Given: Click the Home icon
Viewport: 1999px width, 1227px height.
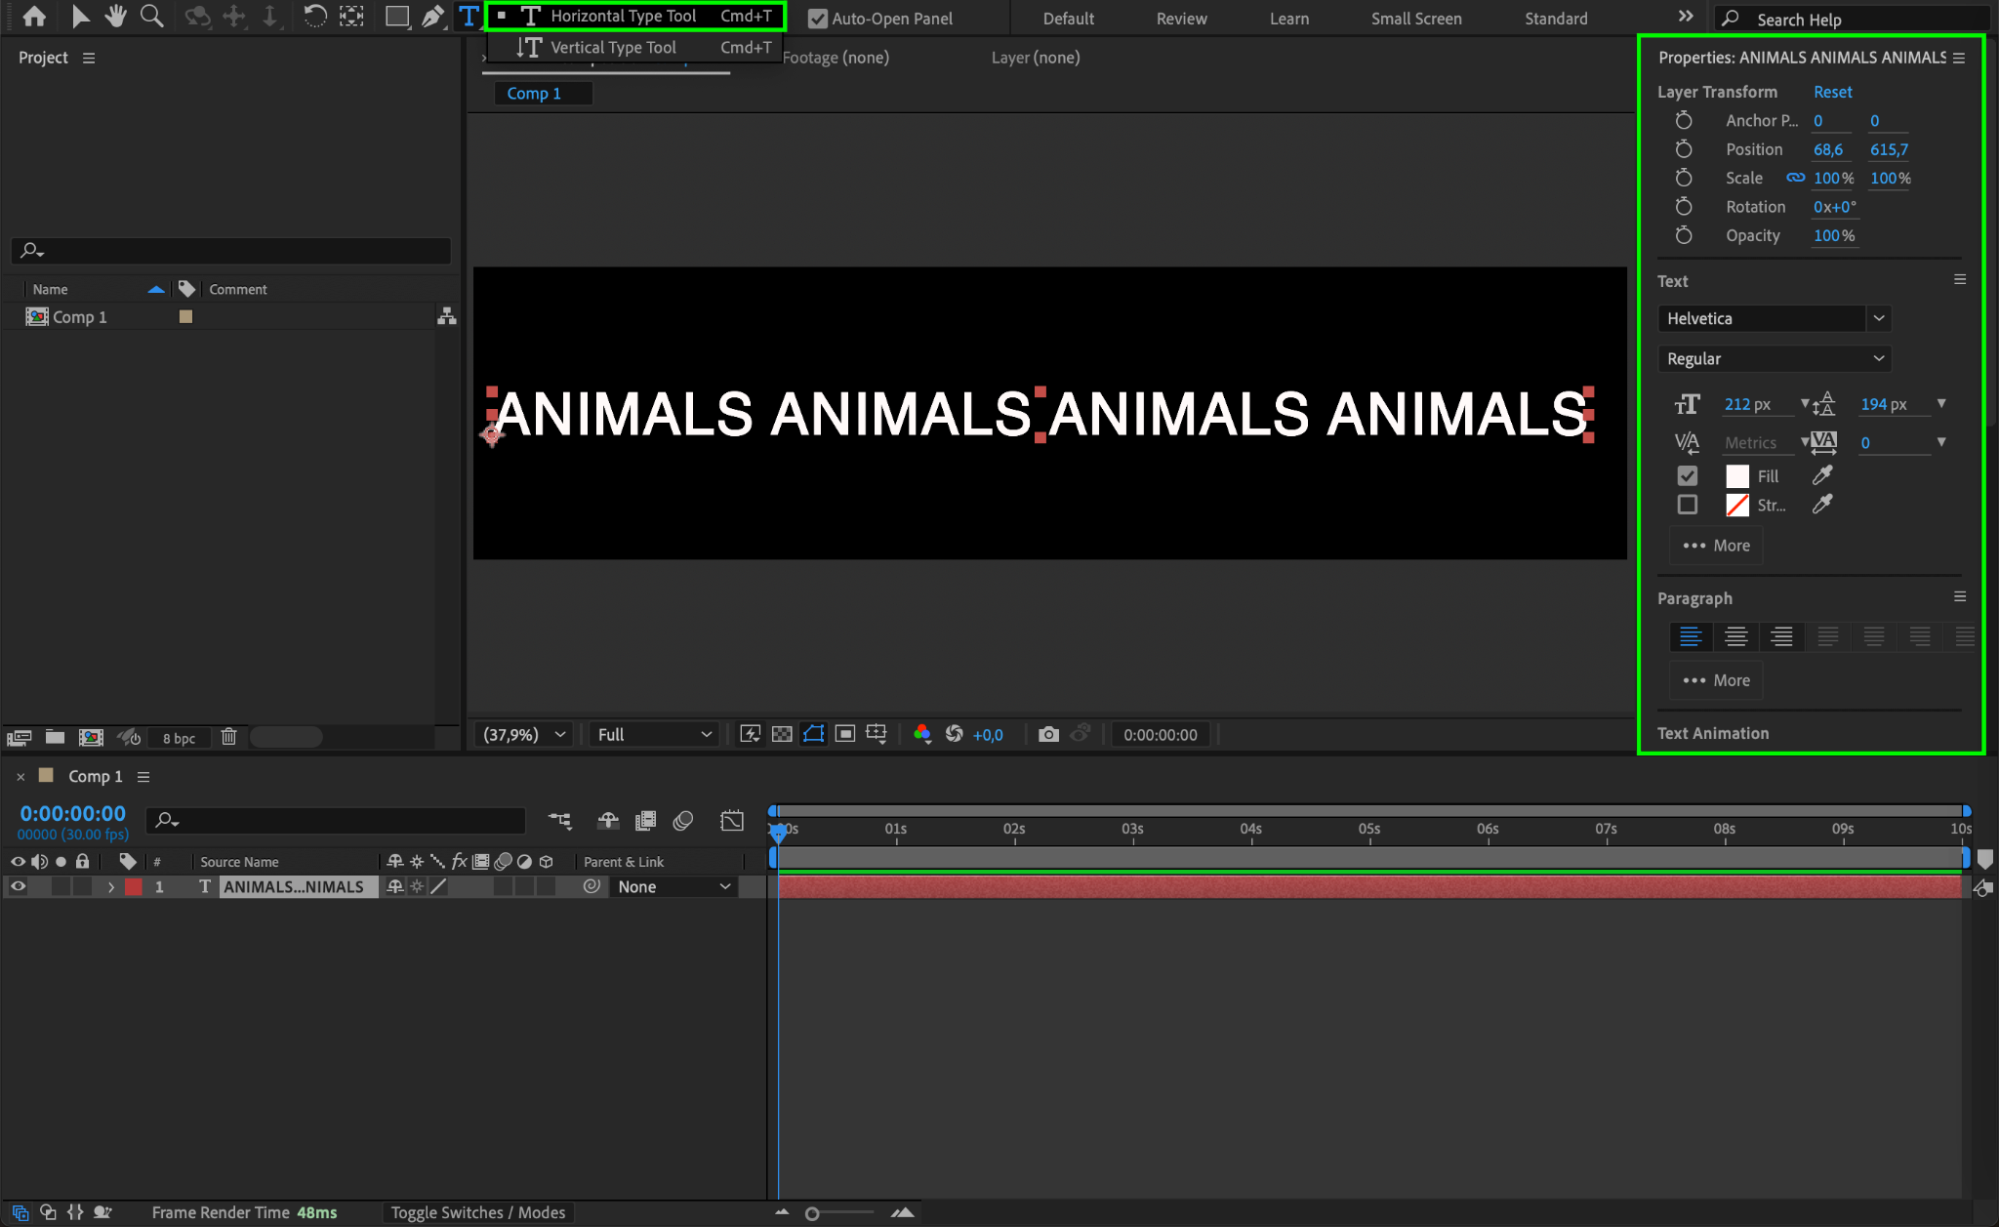Looking at the screenshot, I should pos(34,16).
